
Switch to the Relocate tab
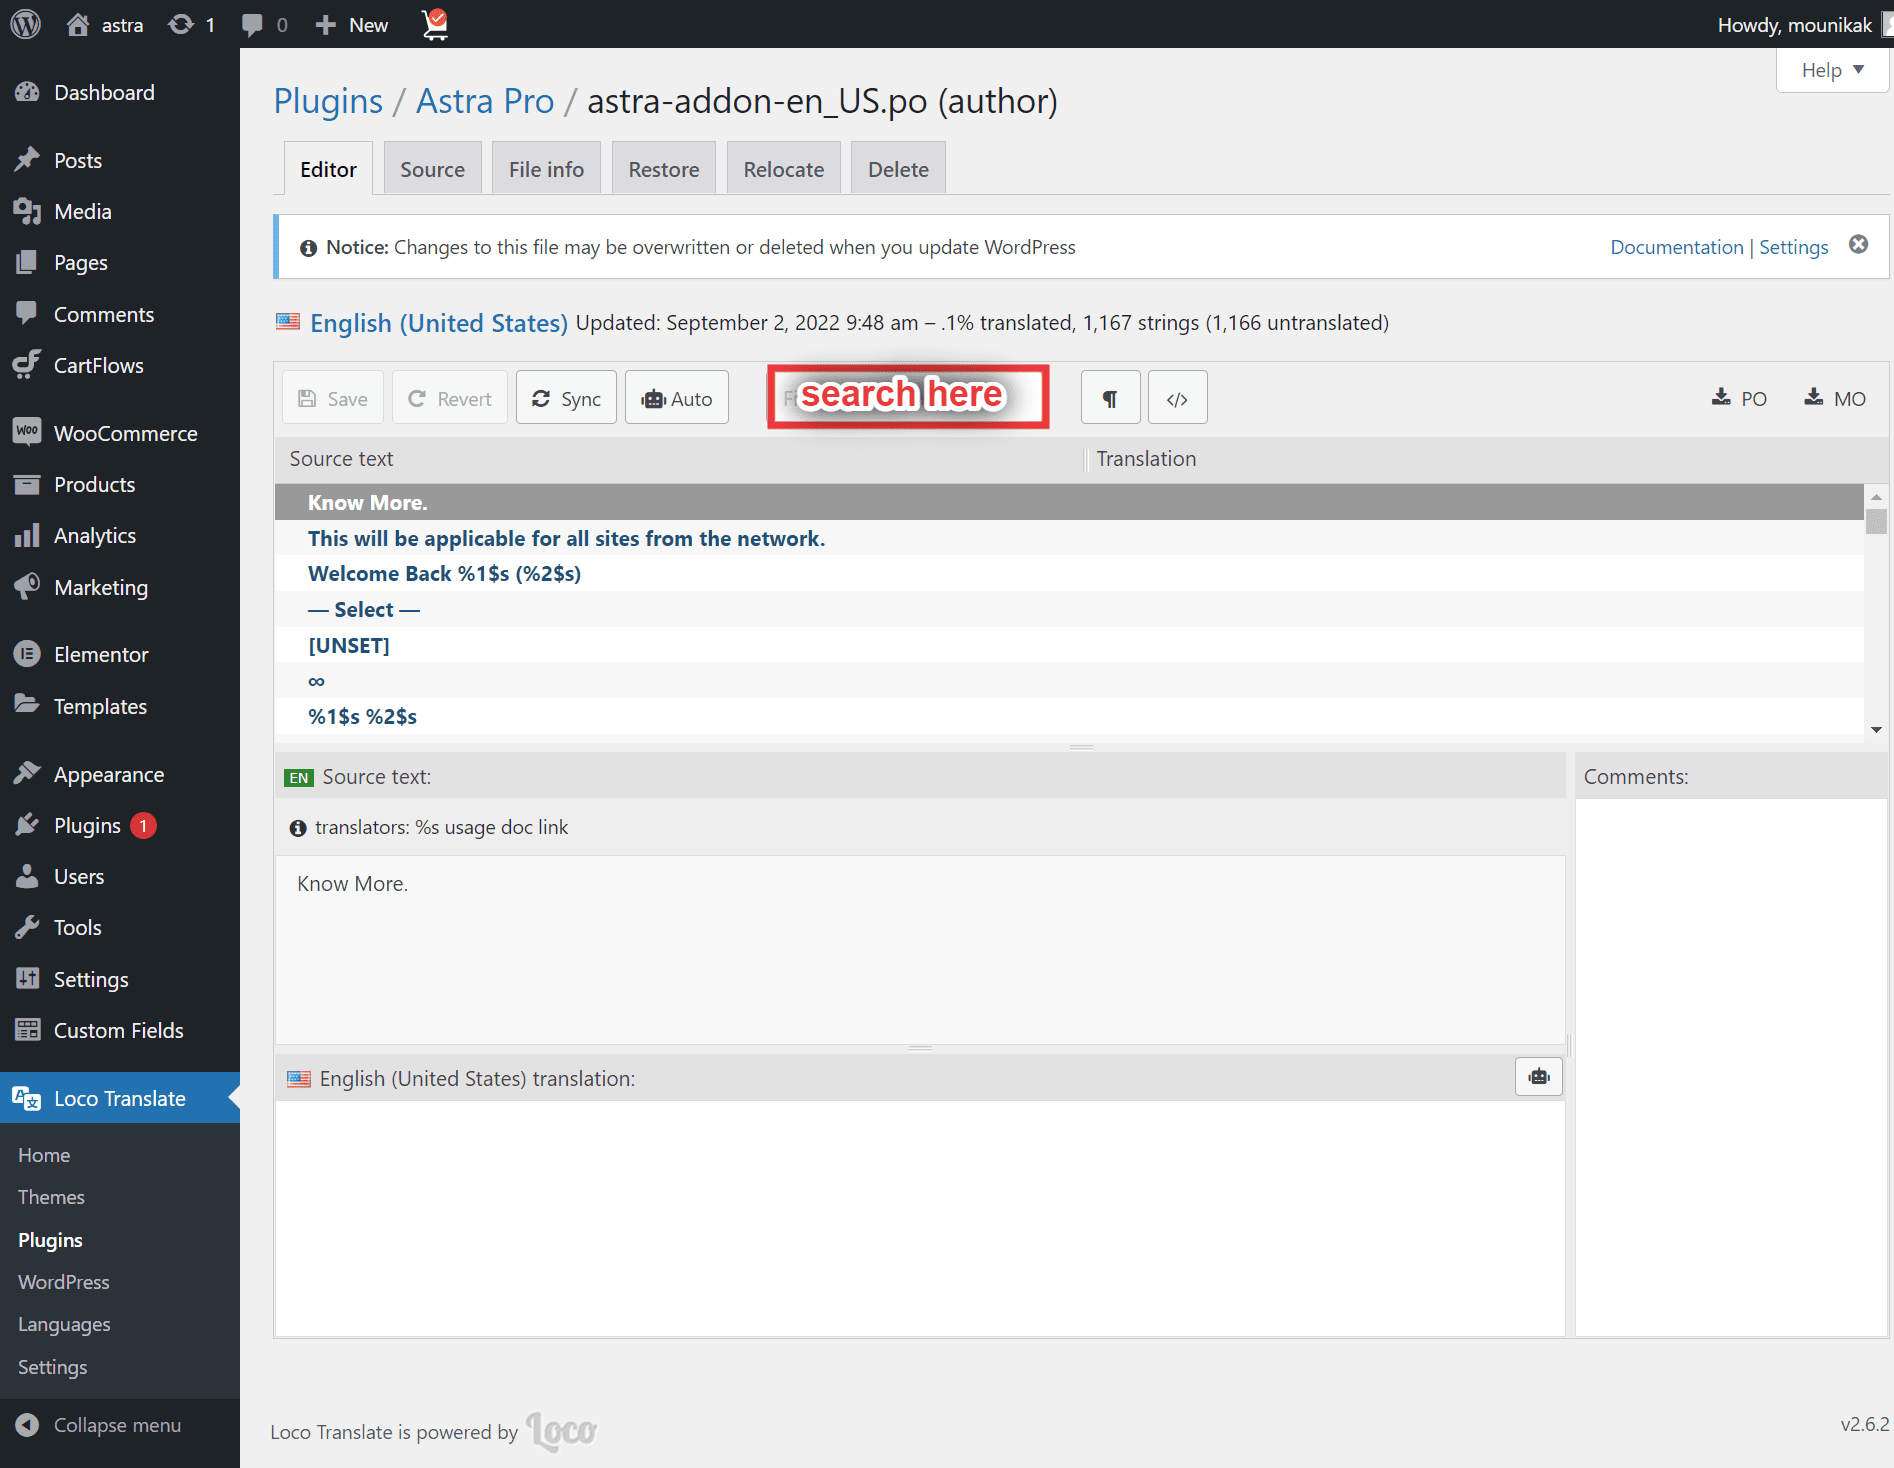tap(784, 169)
